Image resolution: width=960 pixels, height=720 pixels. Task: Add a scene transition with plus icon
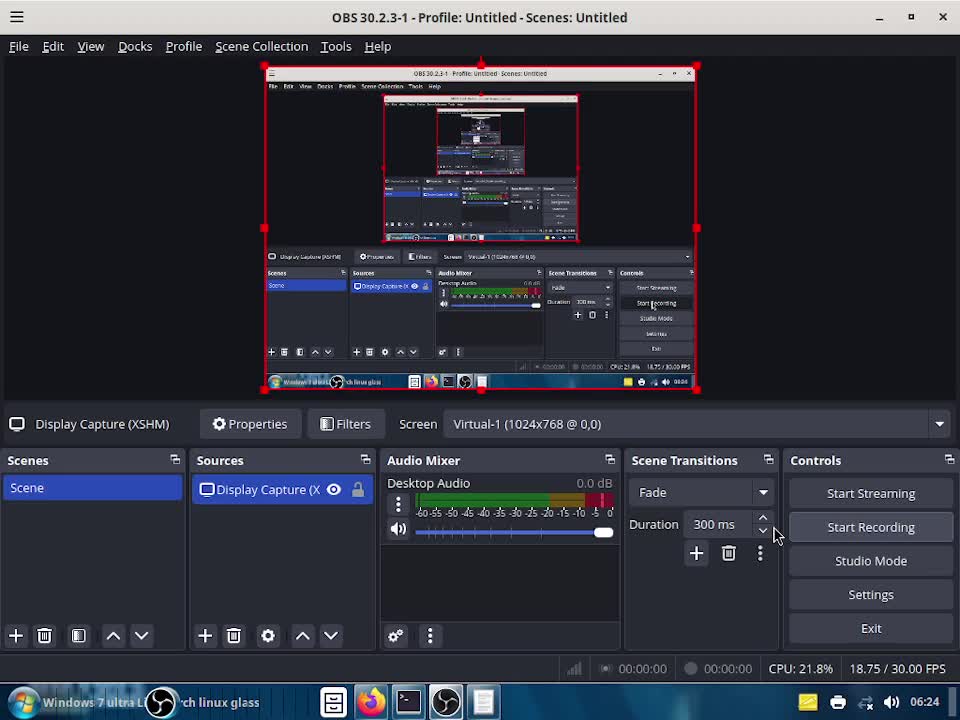[696, 553]
